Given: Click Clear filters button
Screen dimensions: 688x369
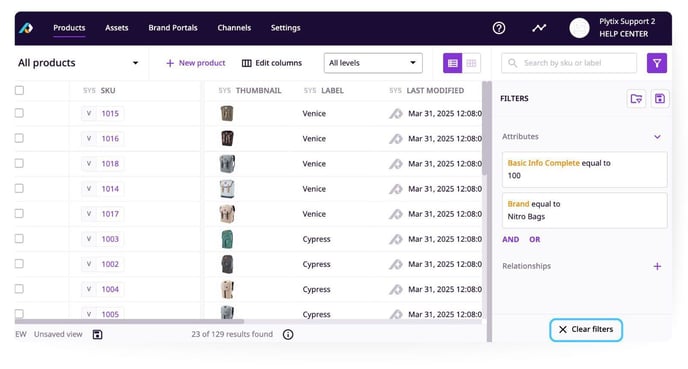Looking at the screenshot, I should pos(586,330).
